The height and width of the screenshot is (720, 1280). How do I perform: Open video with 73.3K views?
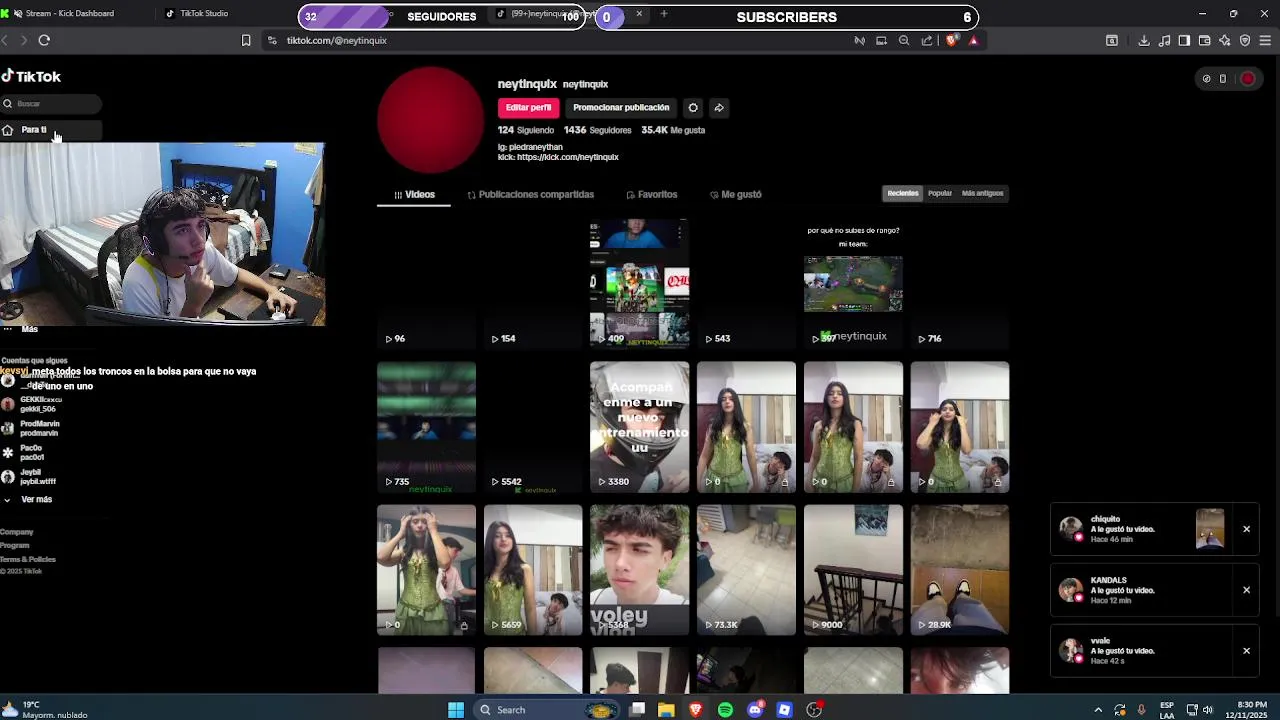746,570
